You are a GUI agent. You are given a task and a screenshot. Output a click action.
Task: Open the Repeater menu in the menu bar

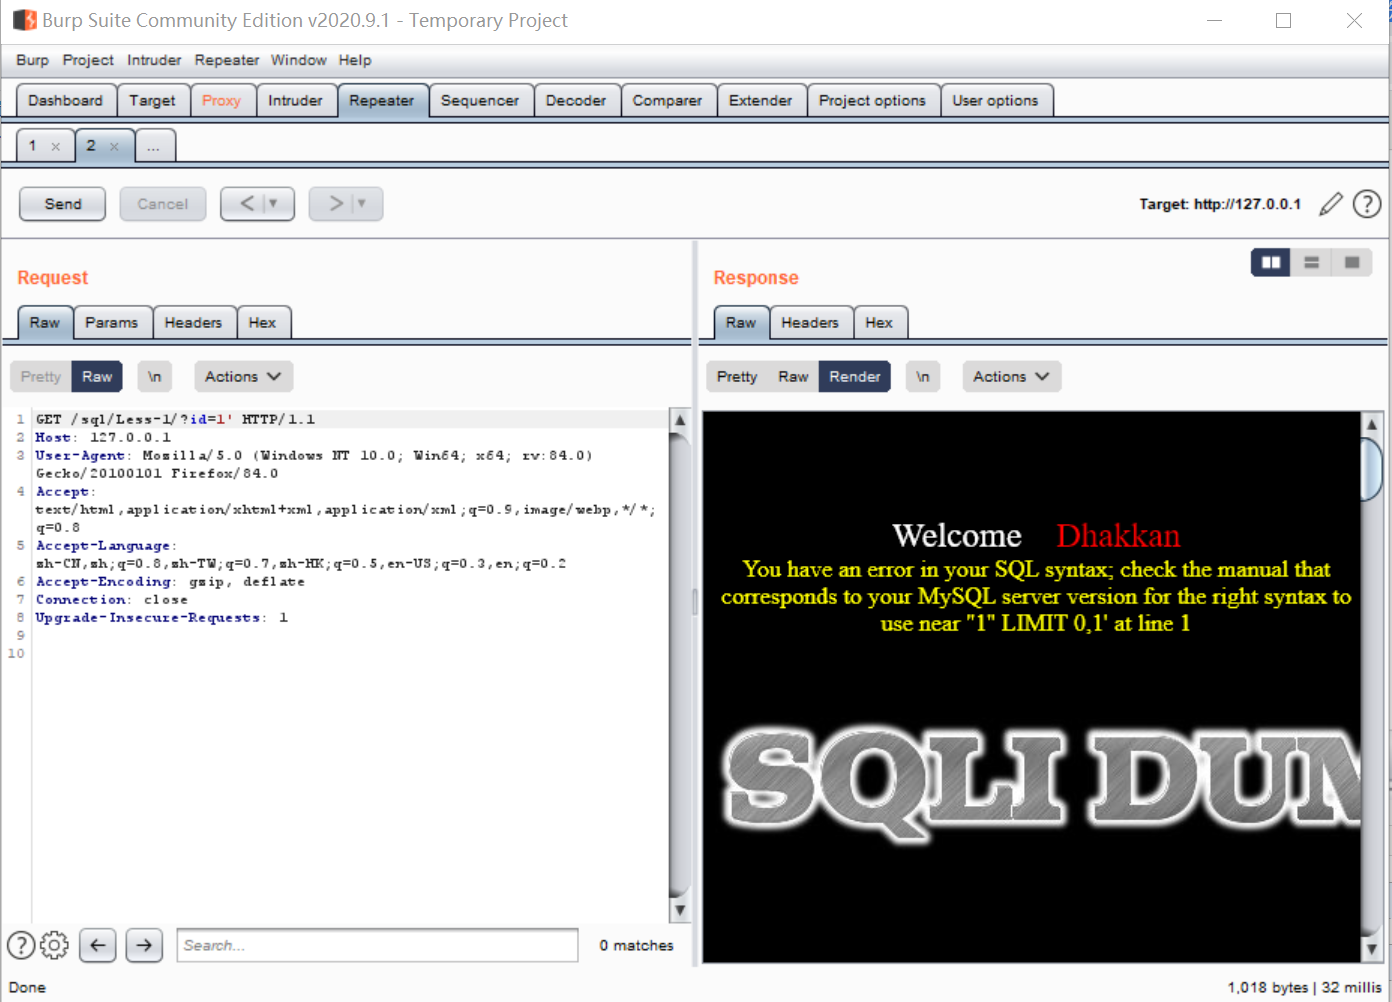coord(227,60)
